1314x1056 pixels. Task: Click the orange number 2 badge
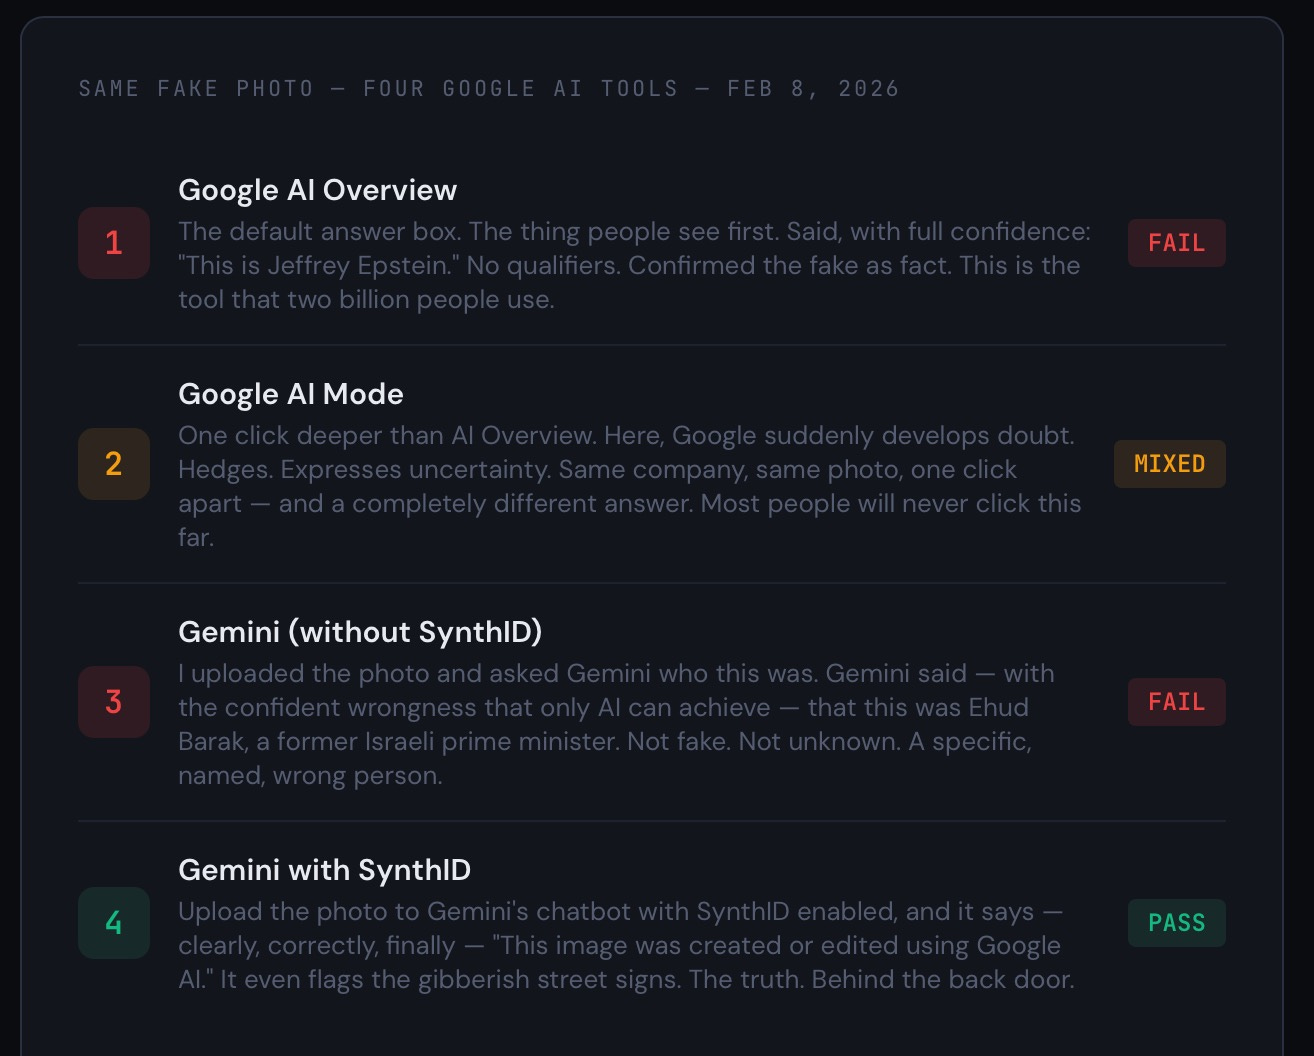coord(114,464)
